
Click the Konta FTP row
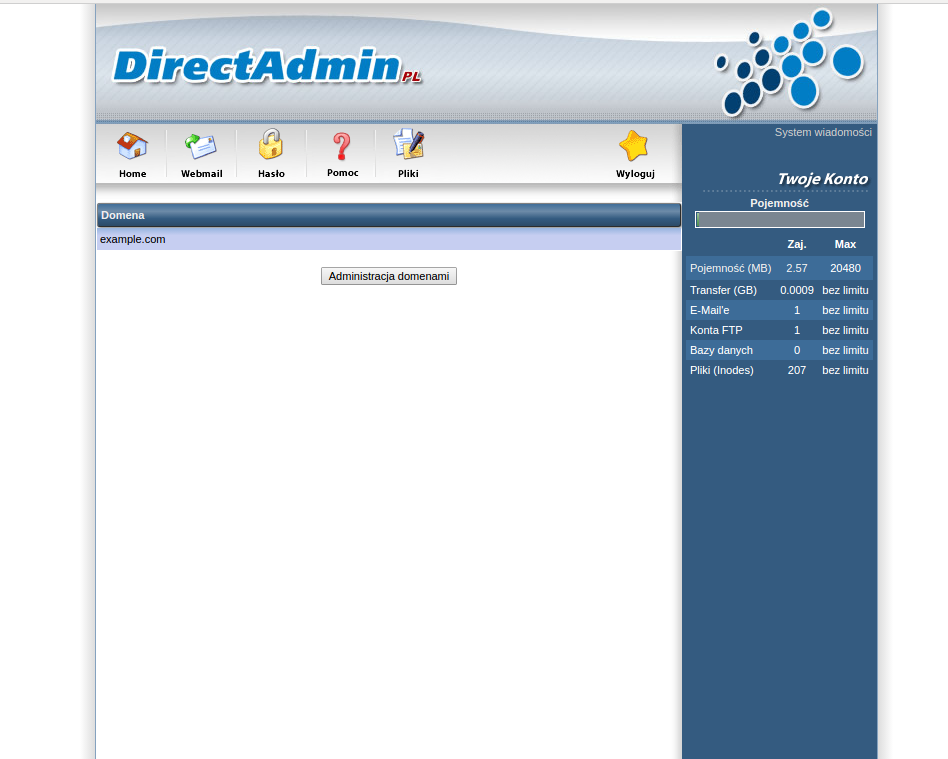(779, 330)
